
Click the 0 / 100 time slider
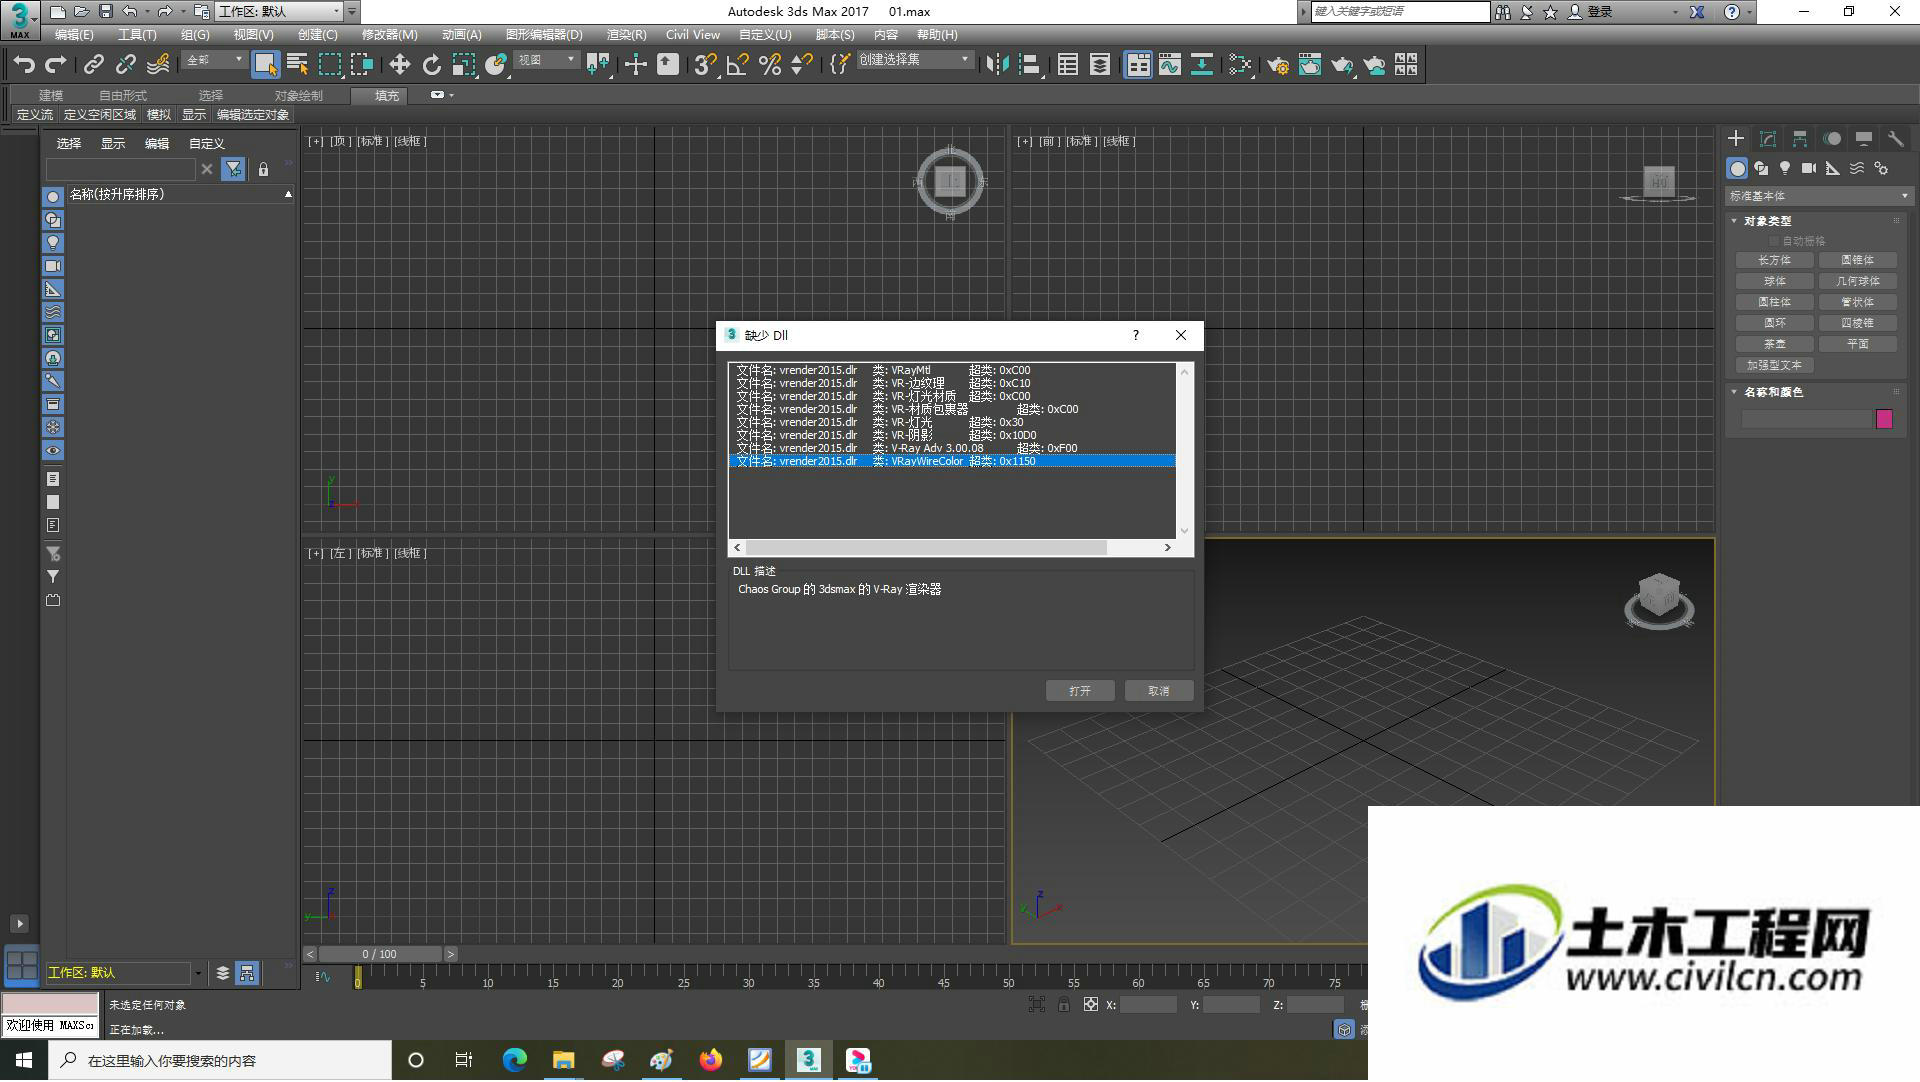(380, 954)
